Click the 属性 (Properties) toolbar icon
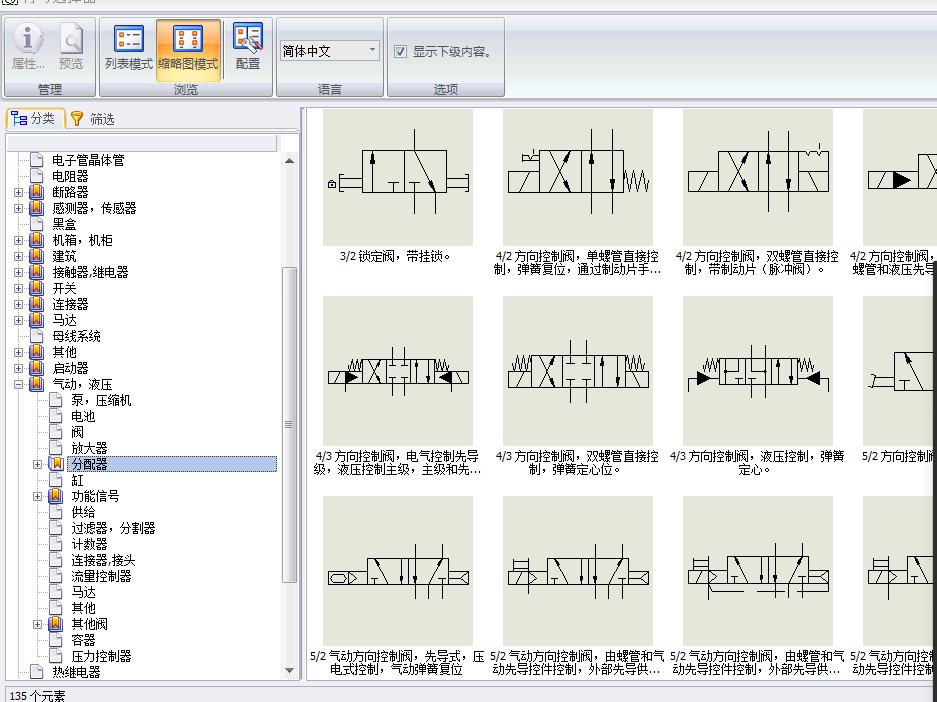Screen dimensions: 937x702 28,40
